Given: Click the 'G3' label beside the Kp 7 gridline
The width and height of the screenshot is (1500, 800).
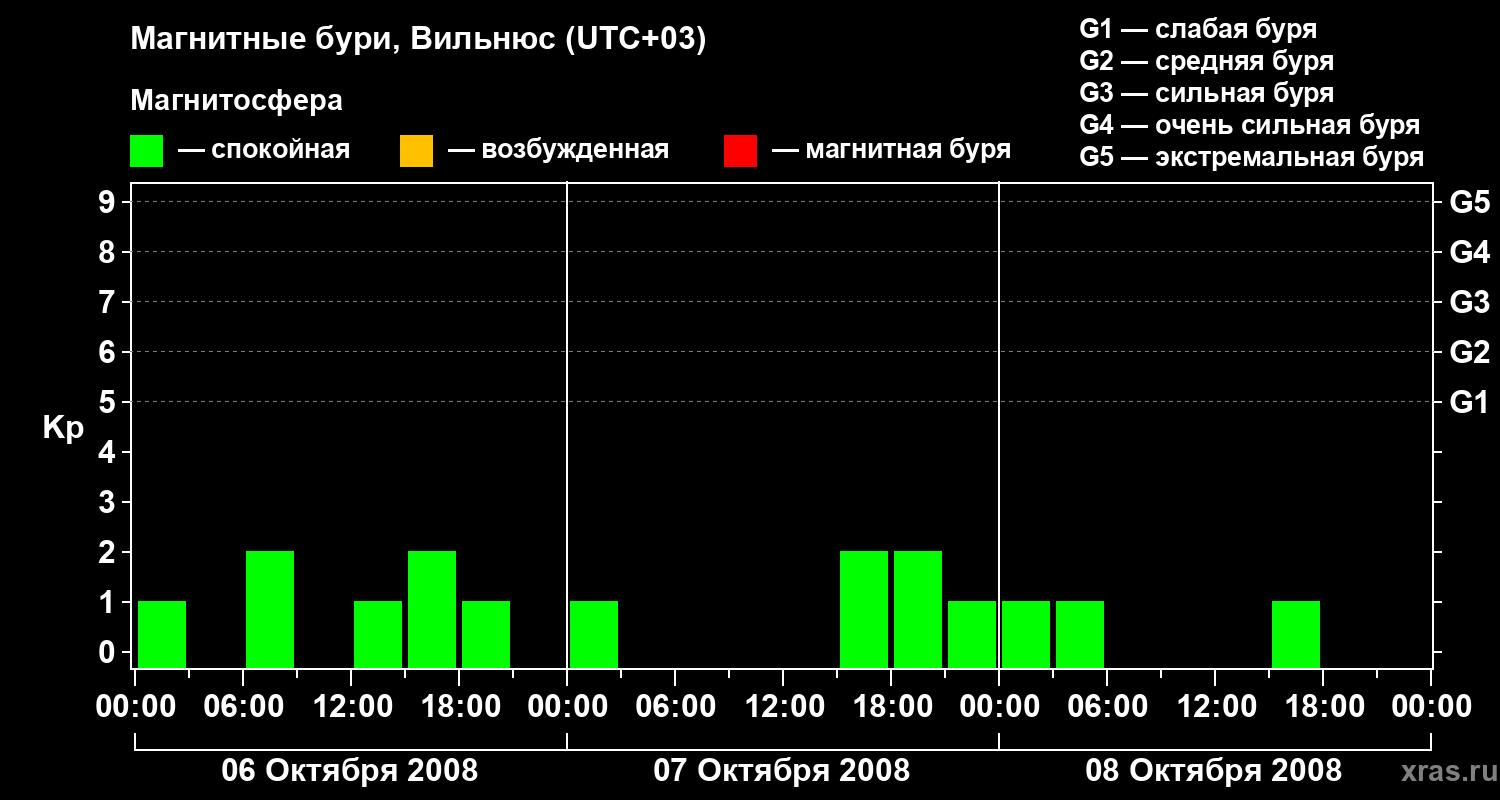Looking at the screenshot, I should 1469,302.
